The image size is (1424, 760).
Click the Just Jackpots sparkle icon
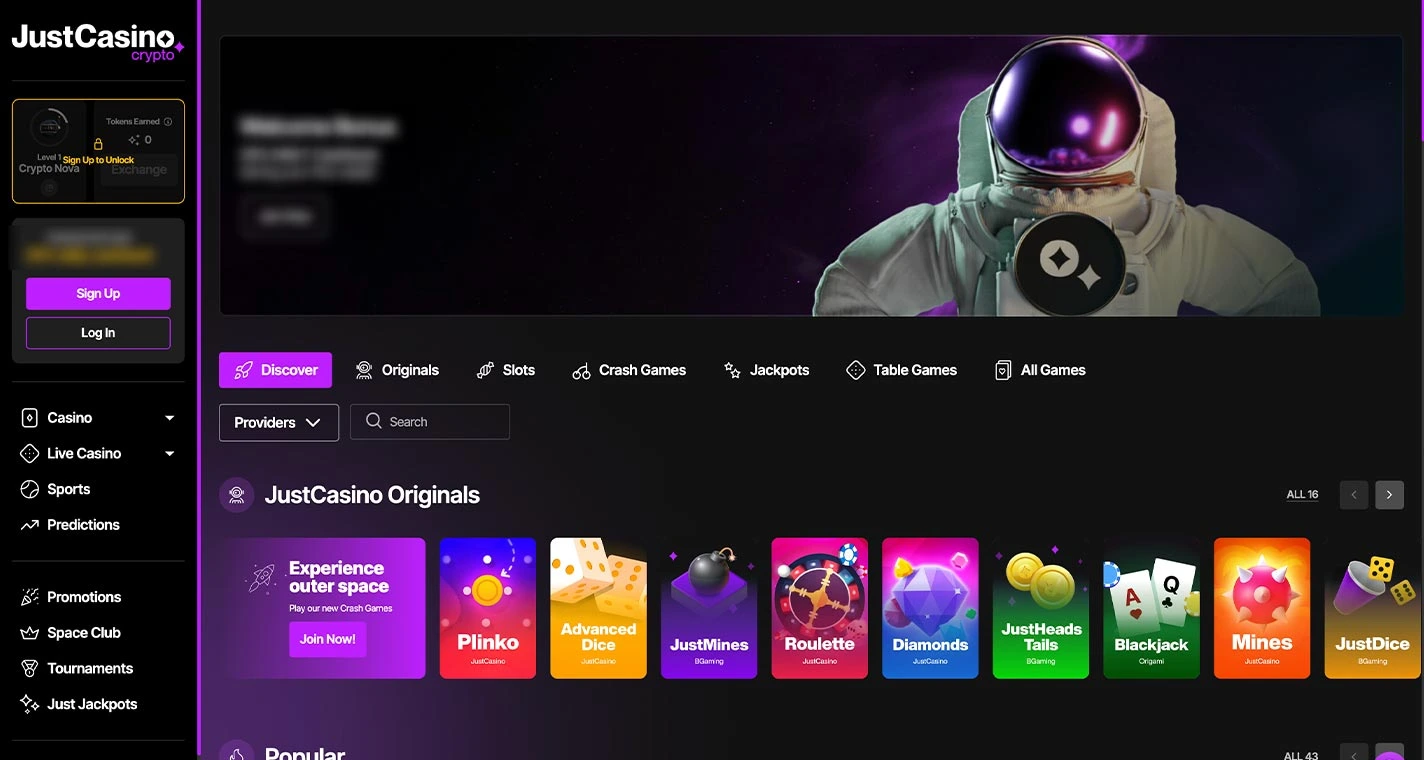pyautogui.click(x=30, y=704)
